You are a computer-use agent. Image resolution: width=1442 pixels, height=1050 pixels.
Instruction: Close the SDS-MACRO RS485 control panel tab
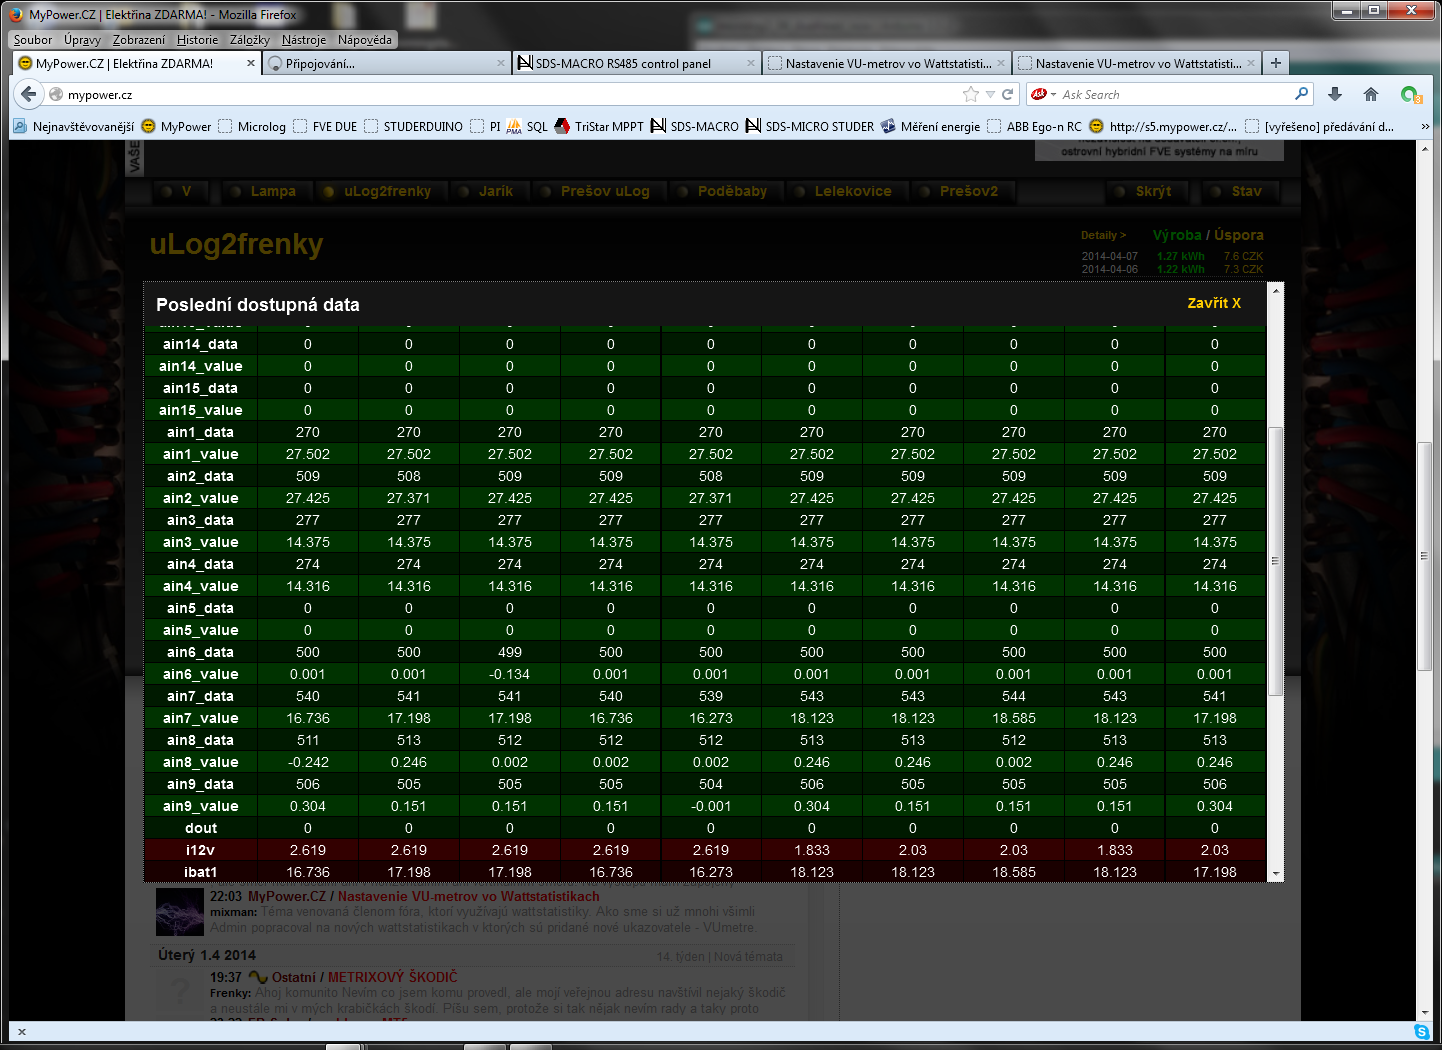[751, 63]
